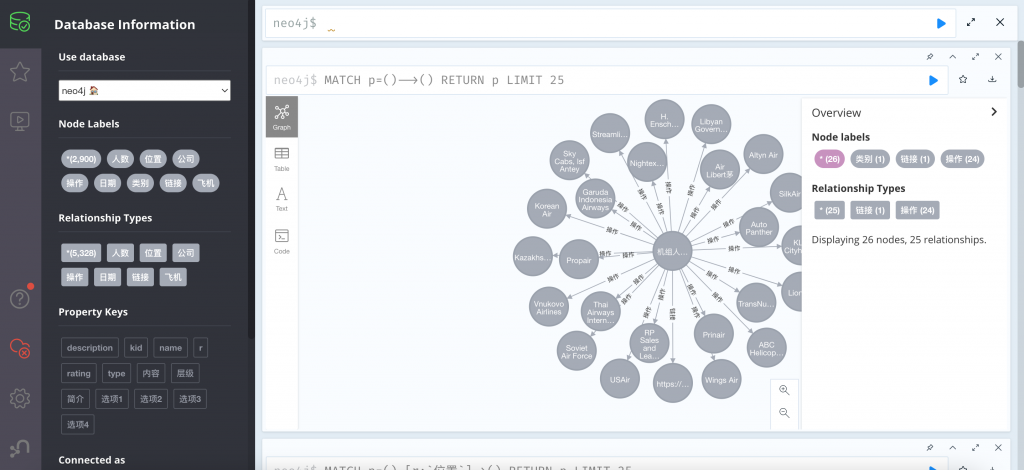Select the 飞机 node label chip

[206, 183]
